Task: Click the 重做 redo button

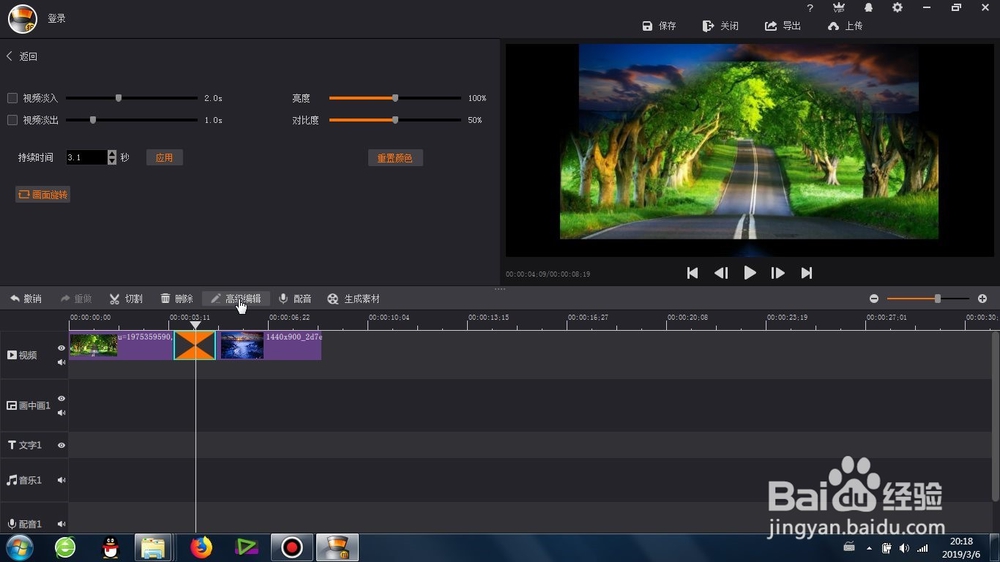Action: 76,299
